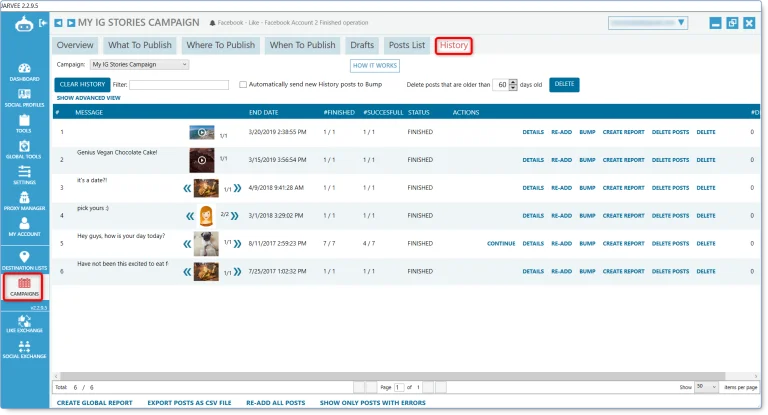Open the items per page dropdown

pyautogui.click(x=706, y=386)
